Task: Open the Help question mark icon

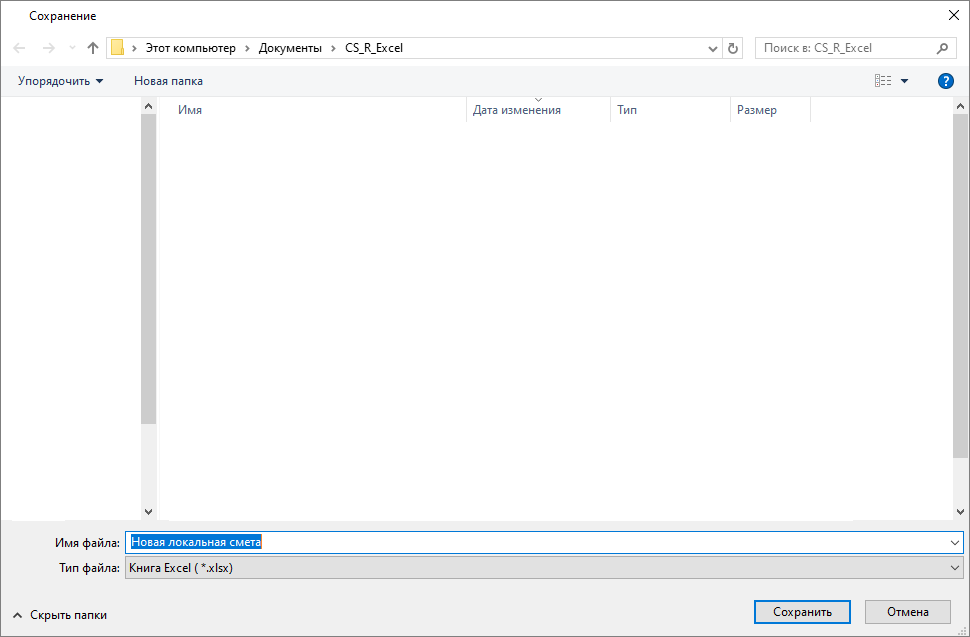Action: coord(945,81)
